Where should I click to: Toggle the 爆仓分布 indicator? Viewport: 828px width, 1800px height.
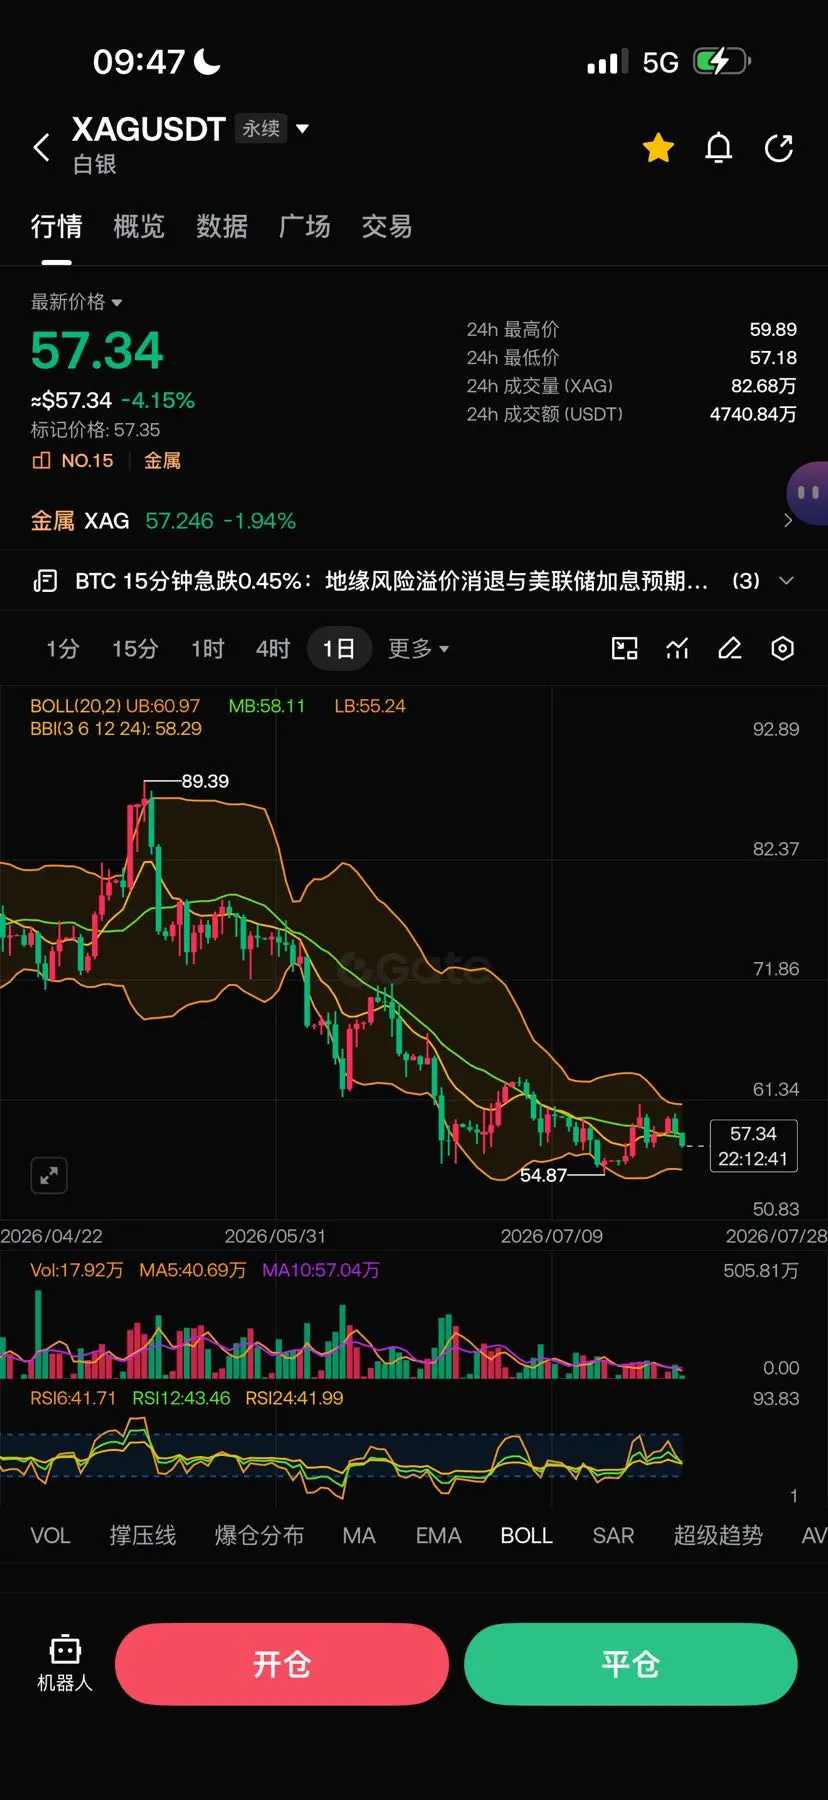coord(259,1536)
